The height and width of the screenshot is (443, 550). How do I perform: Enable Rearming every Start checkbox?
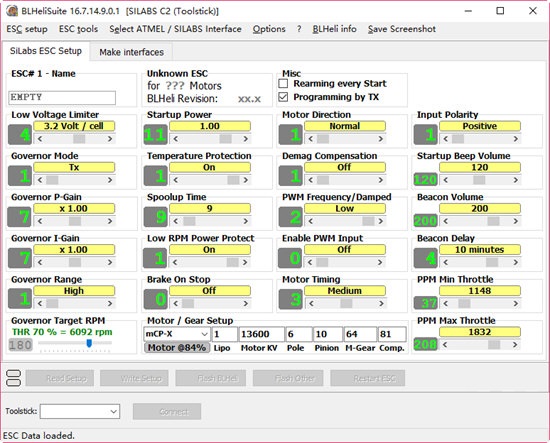pos(283,83)
